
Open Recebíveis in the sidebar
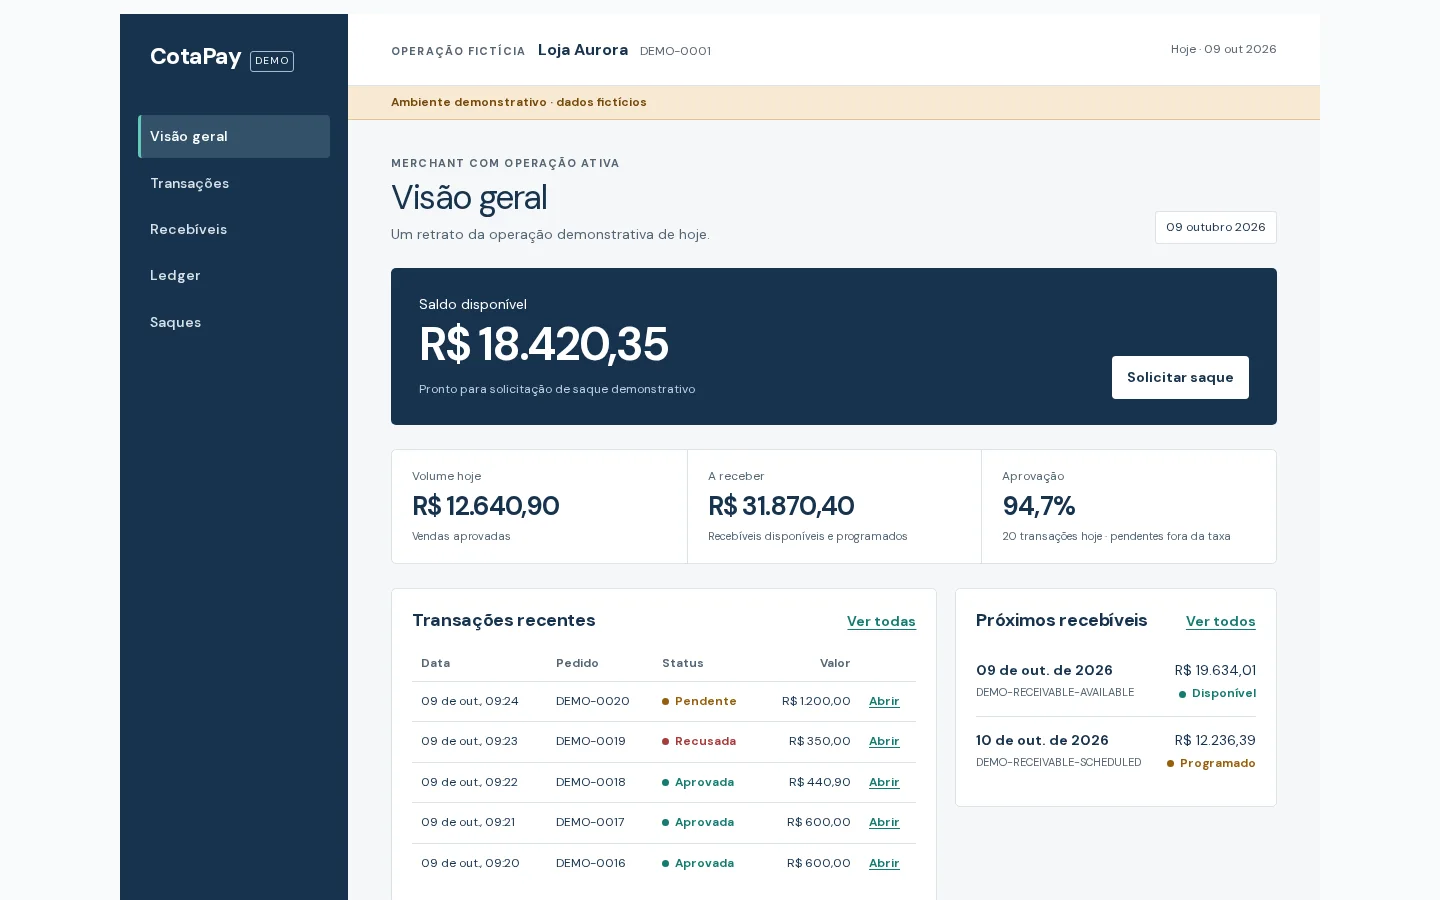pos(234,229)
